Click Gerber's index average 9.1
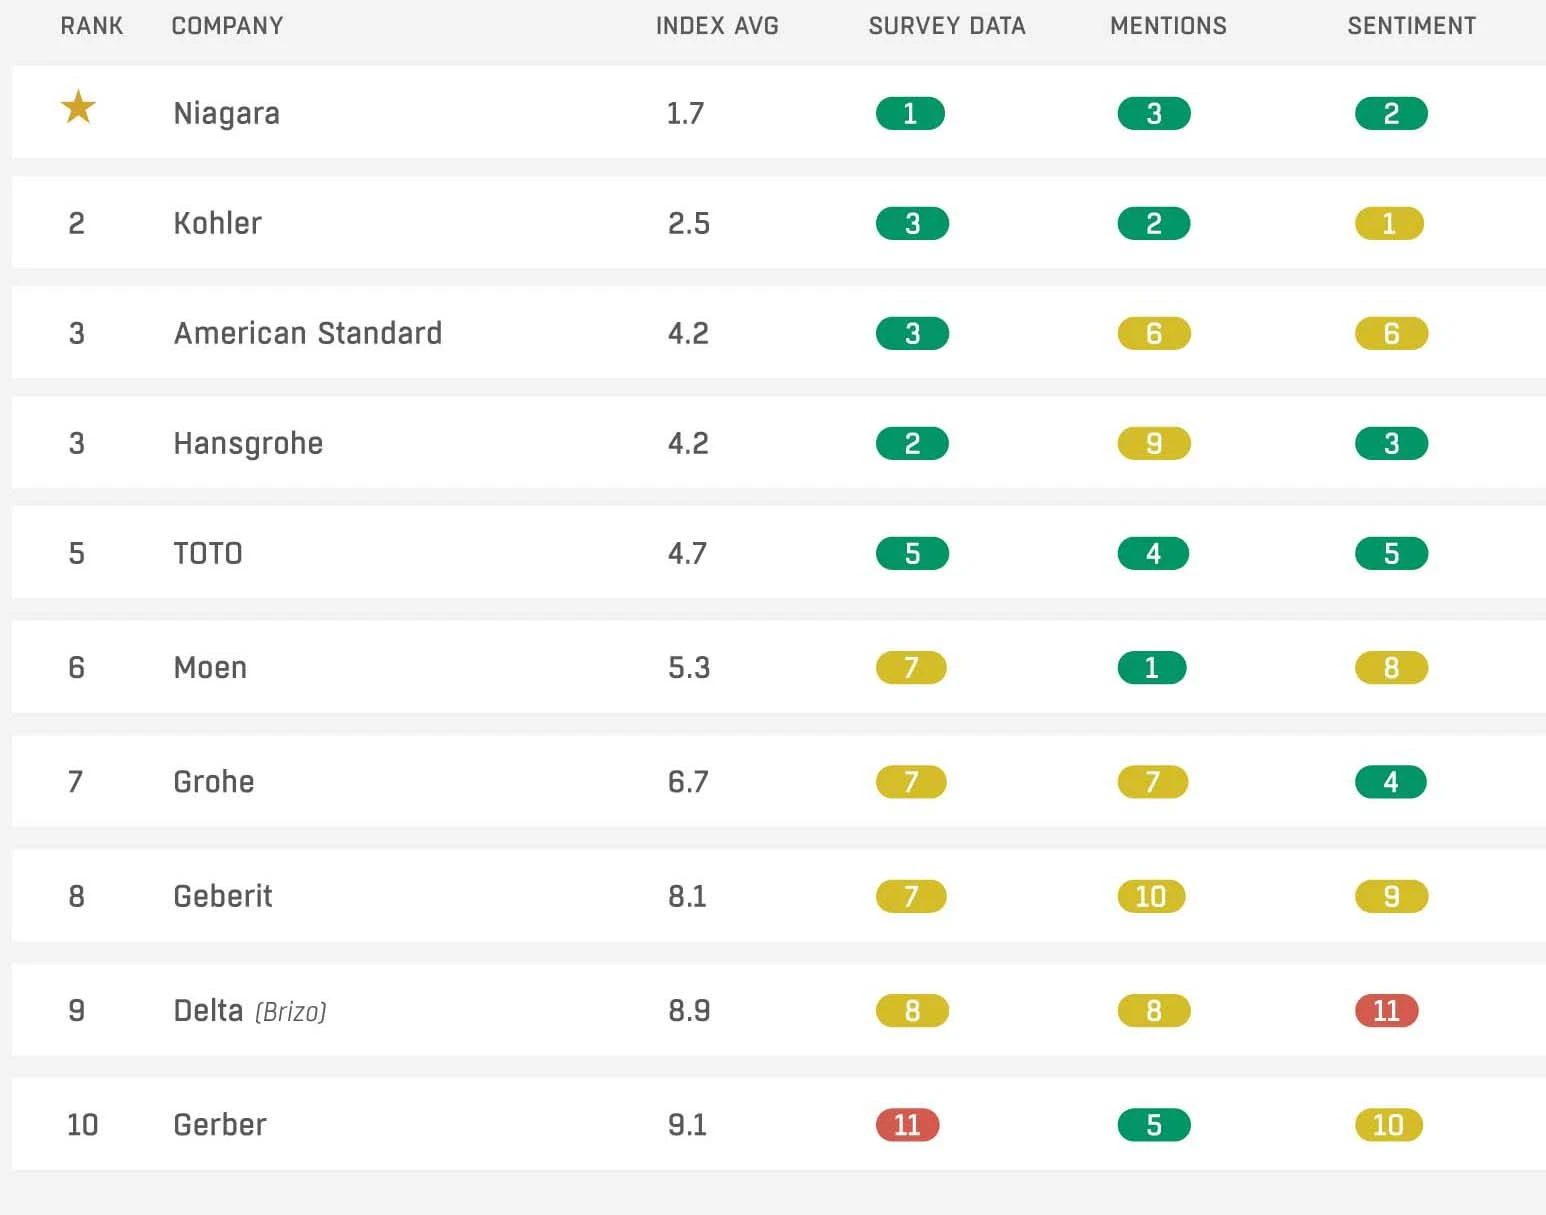This screenshot has height=1215, width=1546. [687, 1125]
